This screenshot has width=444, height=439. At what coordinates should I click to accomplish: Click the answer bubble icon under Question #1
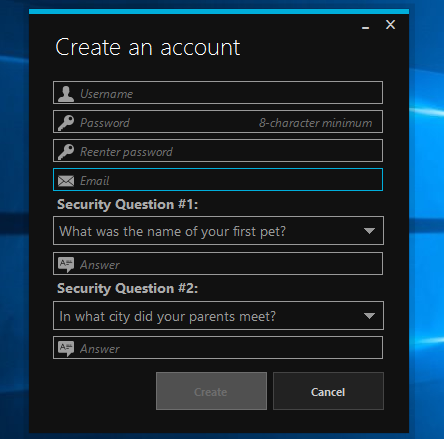66,265
